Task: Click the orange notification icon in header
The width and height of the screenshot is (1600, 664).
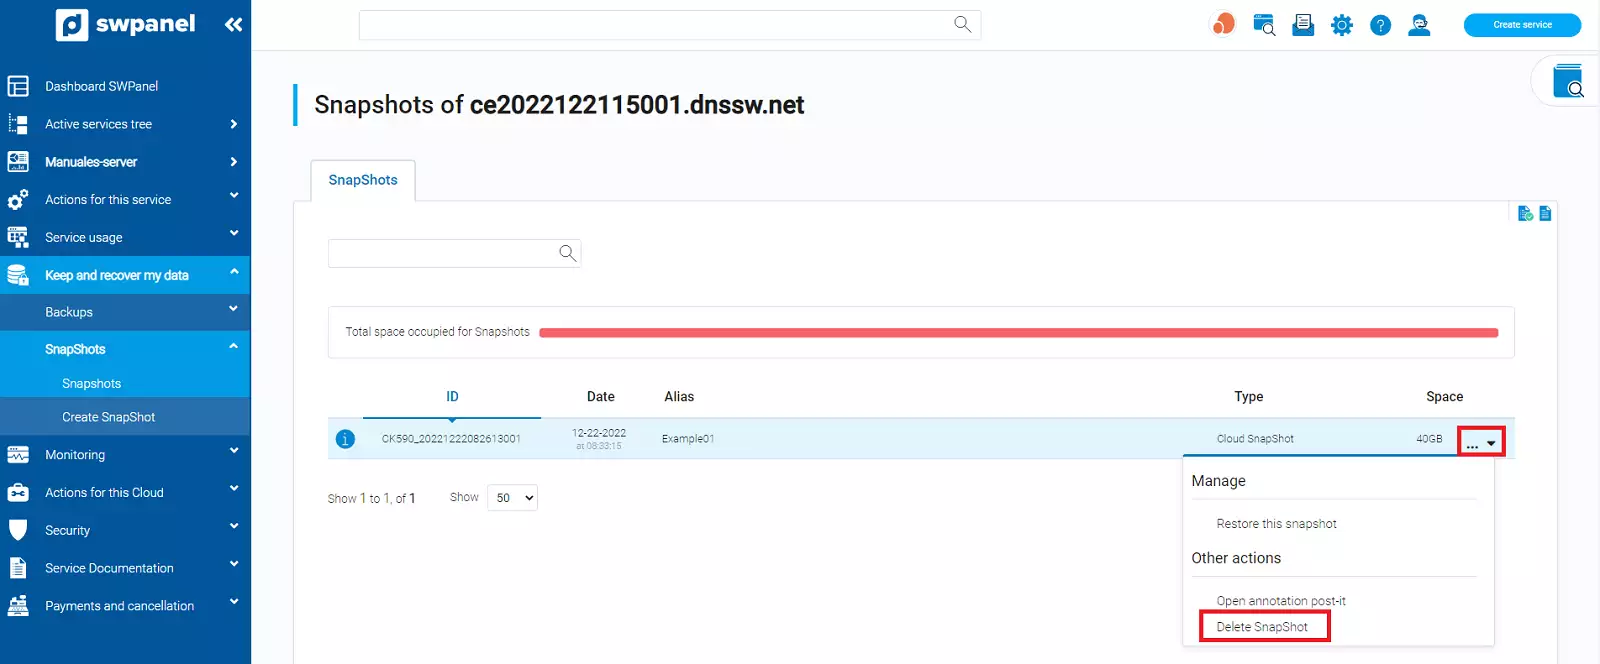Action: pos(1223,24)
